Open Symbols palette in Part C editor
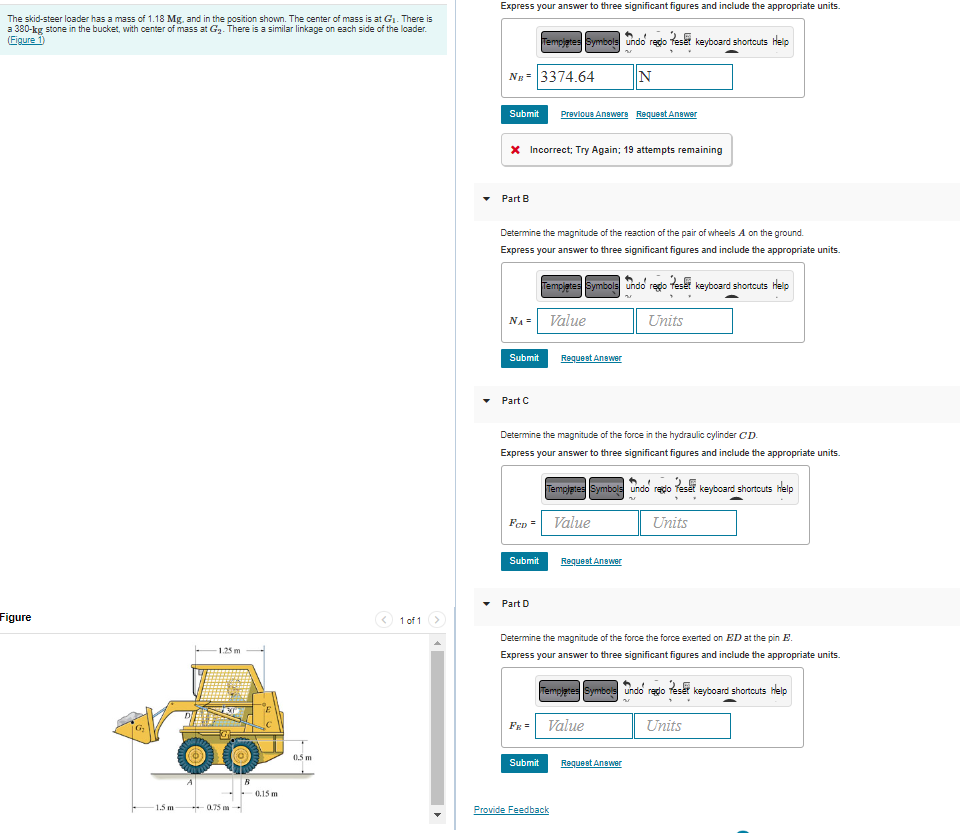This screenshot has width=960, height=833. pyautogui.click(x=605, y=488)
